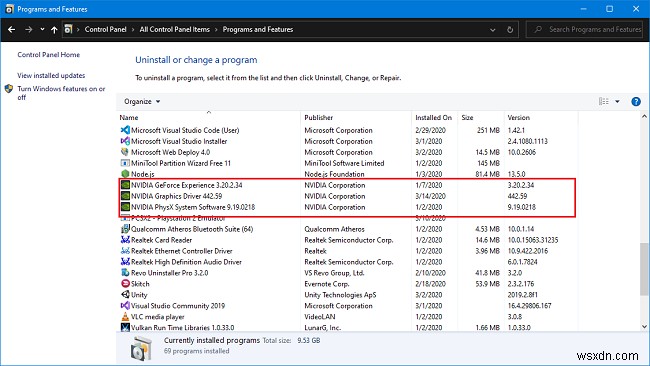Click publisher cell MiniTool Software Limited

coord(344,163)
